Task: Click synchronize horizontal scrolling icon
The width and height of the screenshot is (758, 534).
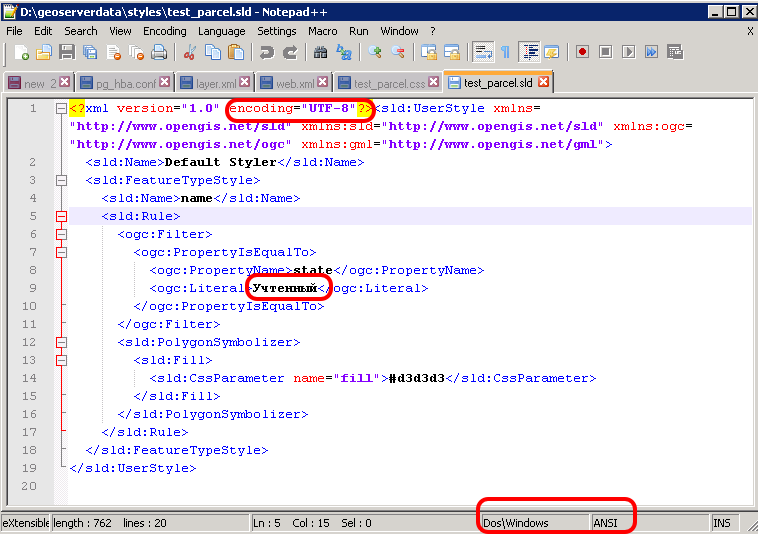Action: (x=452, y=52)
